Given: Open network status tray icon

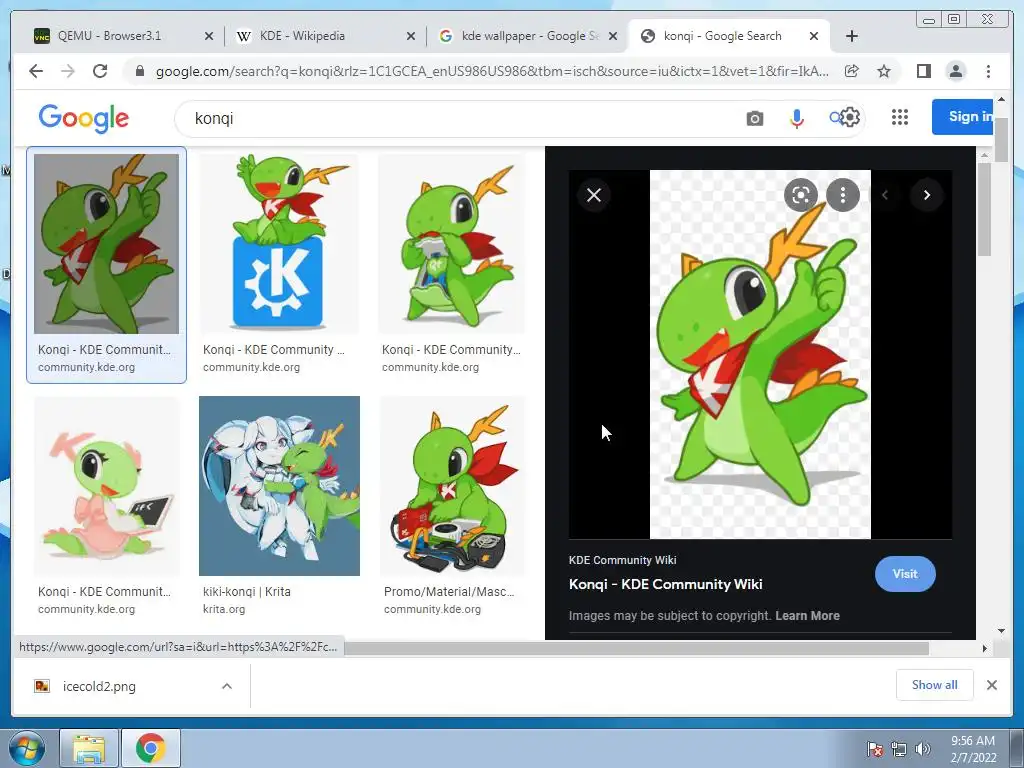Looking at the screenshot, I should coord(899,749).
